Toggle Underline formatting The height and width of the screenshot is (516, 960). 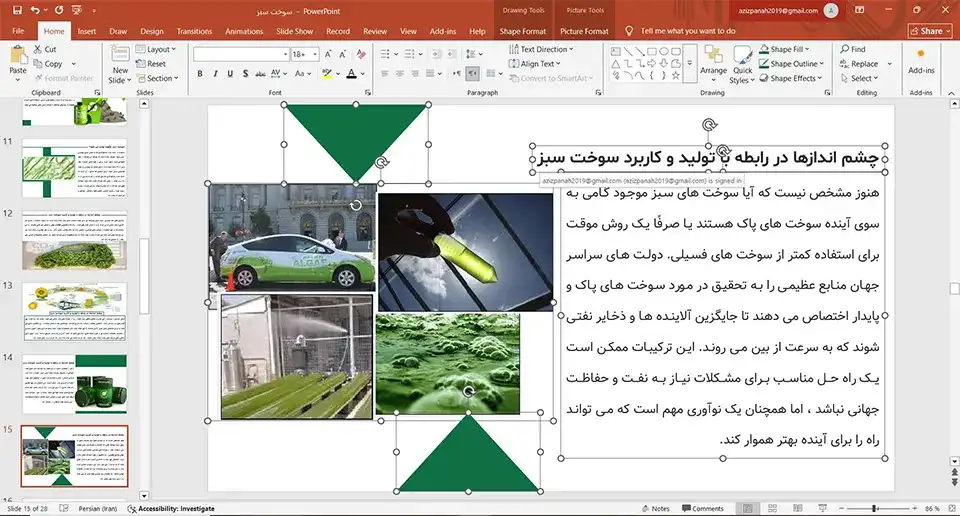click(x=230, y=73)
